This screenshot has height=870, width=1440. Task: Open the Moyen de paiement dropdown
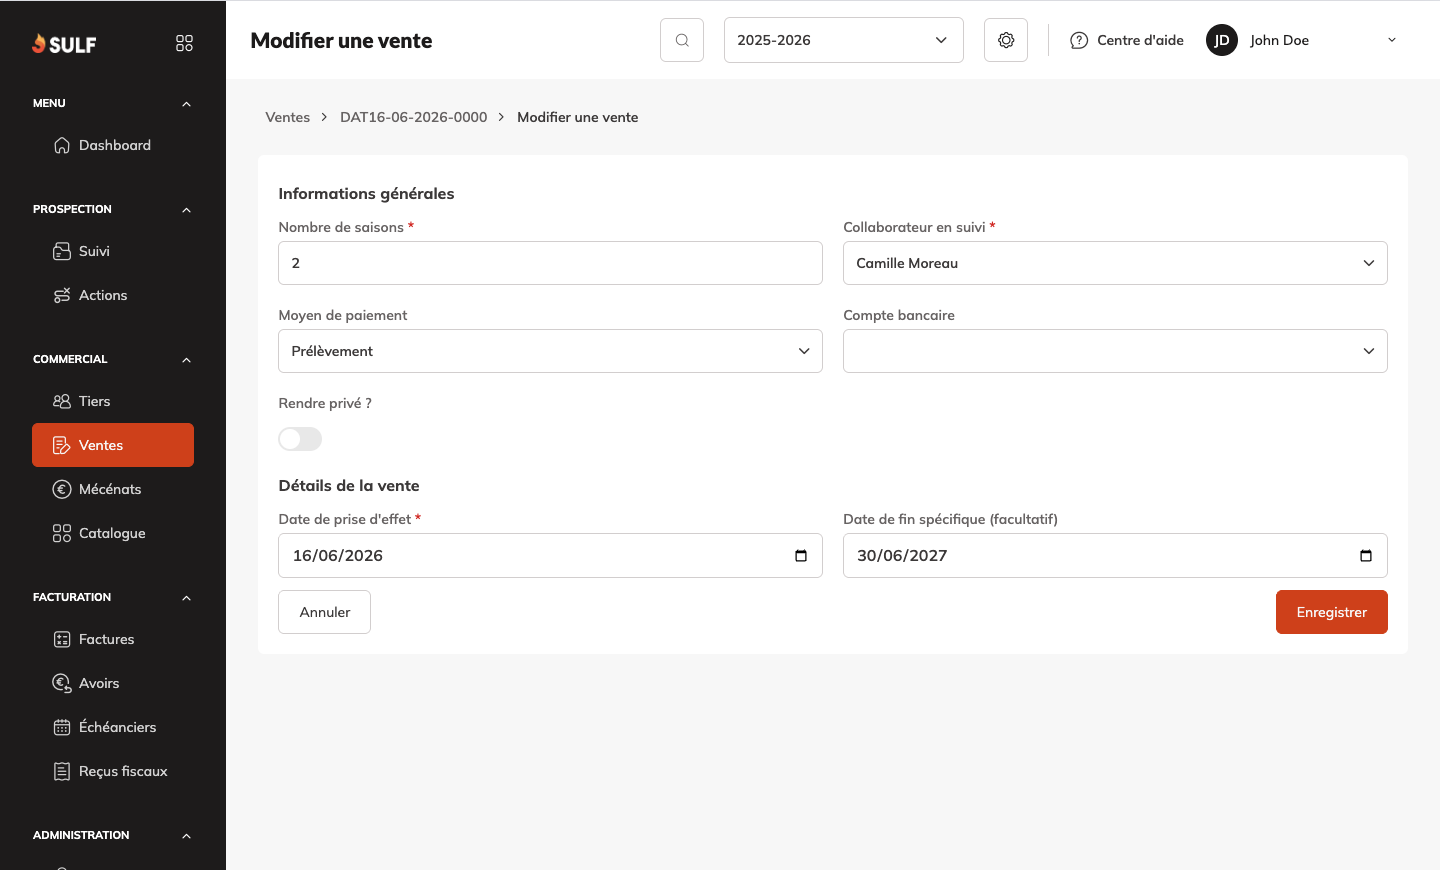tap(550, 351)
